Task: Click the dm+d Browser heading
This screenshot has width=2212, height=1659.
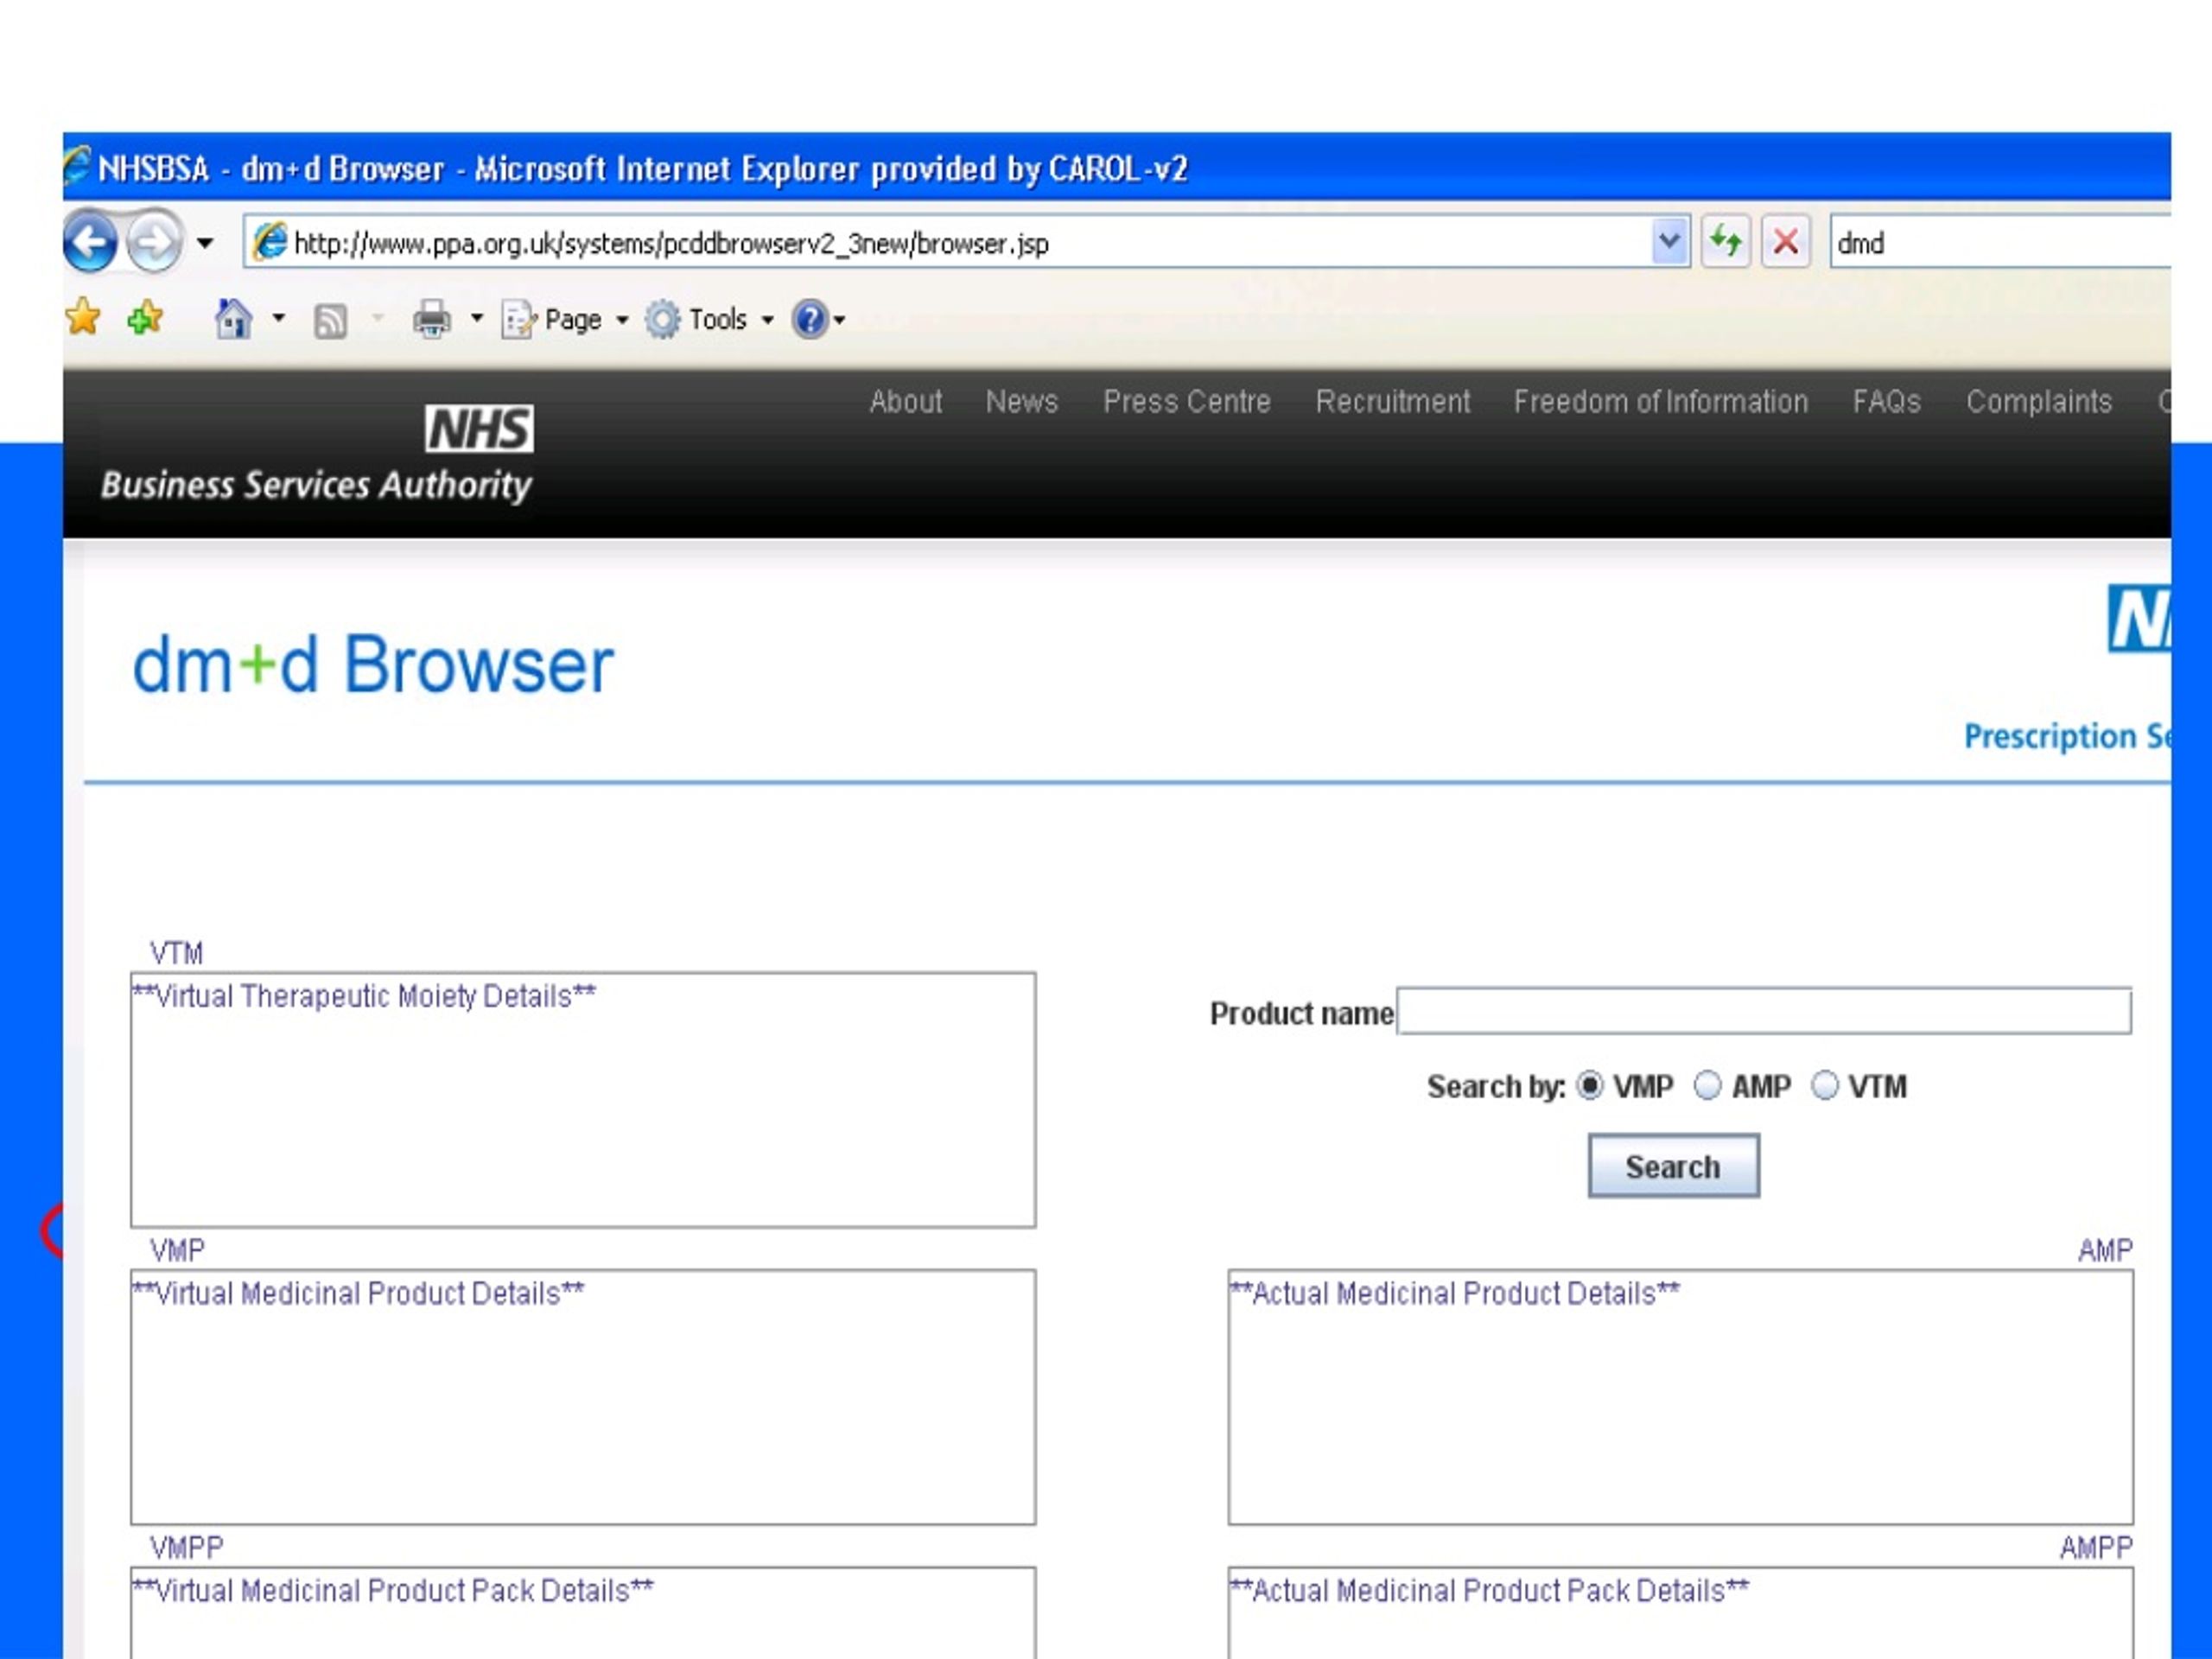Action: pos(372,664)
